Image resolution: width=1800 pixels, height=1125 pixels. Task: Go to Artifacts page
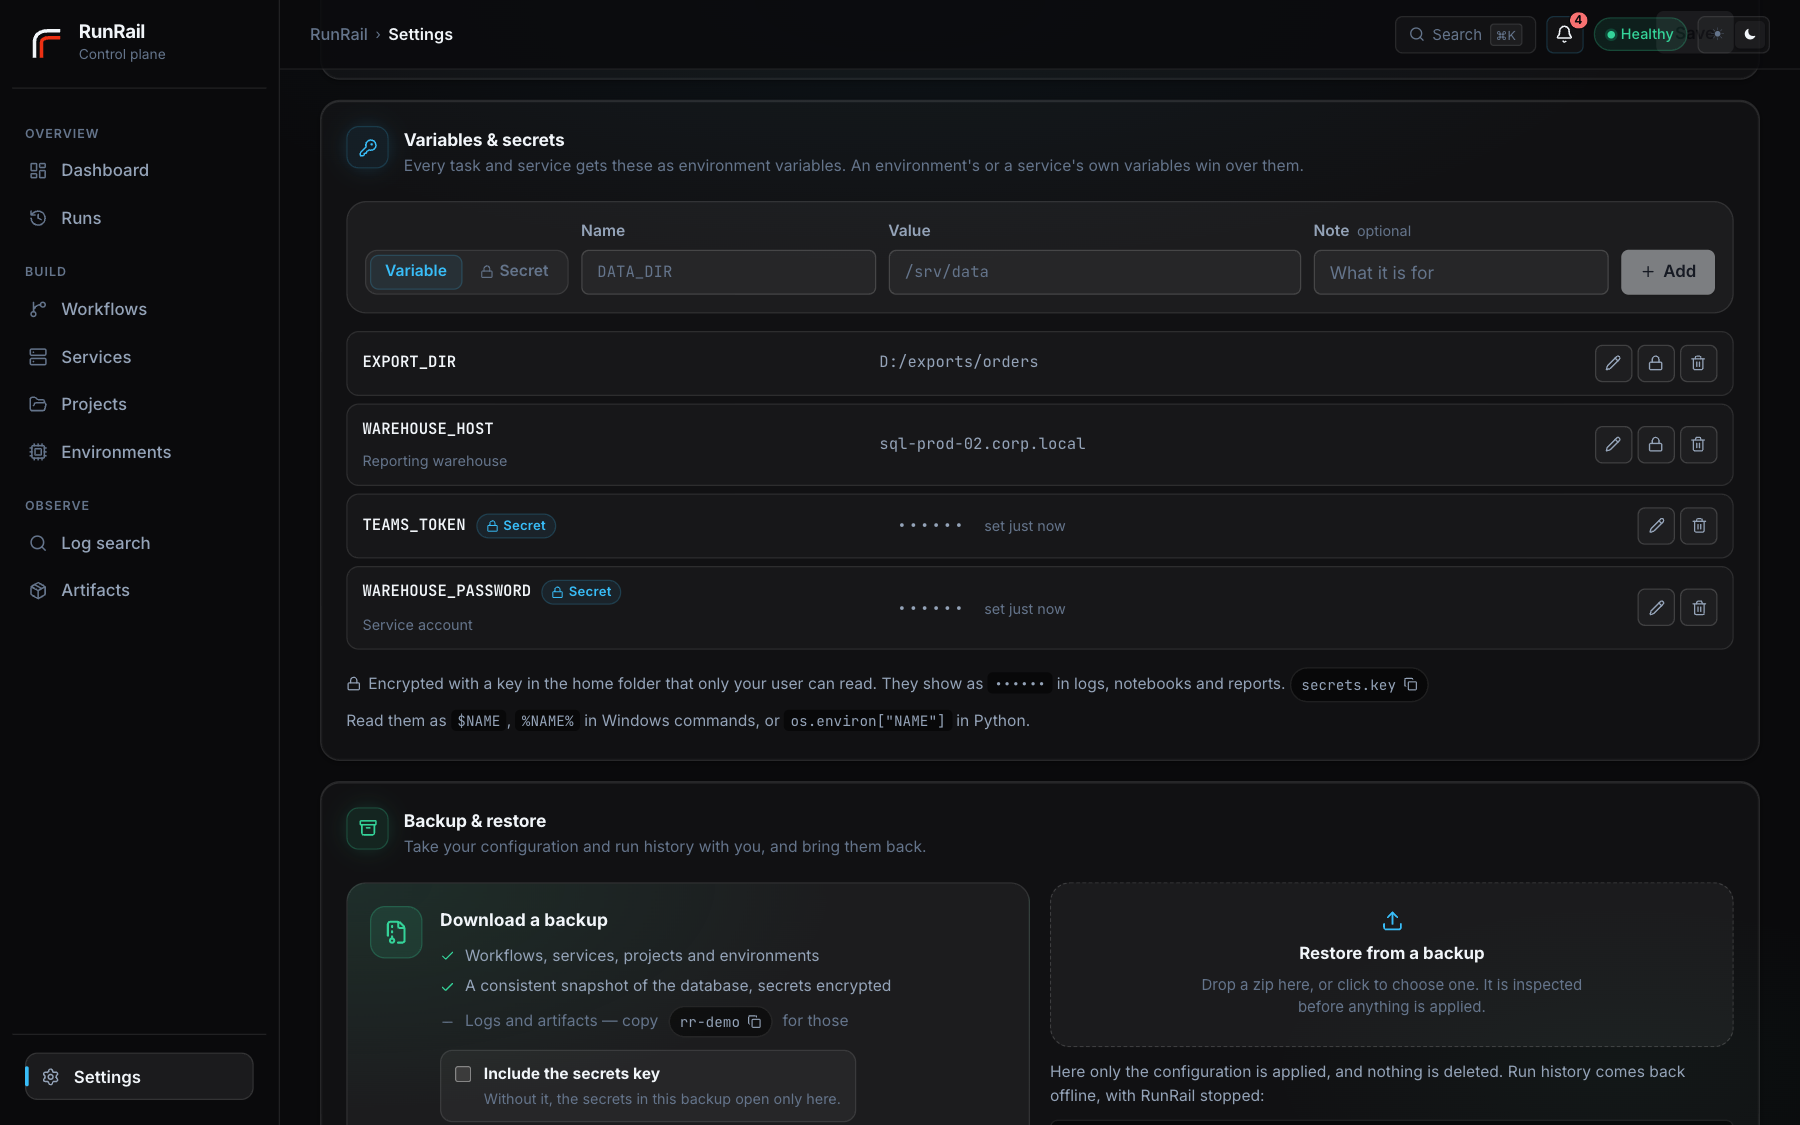tap(139, 590)
